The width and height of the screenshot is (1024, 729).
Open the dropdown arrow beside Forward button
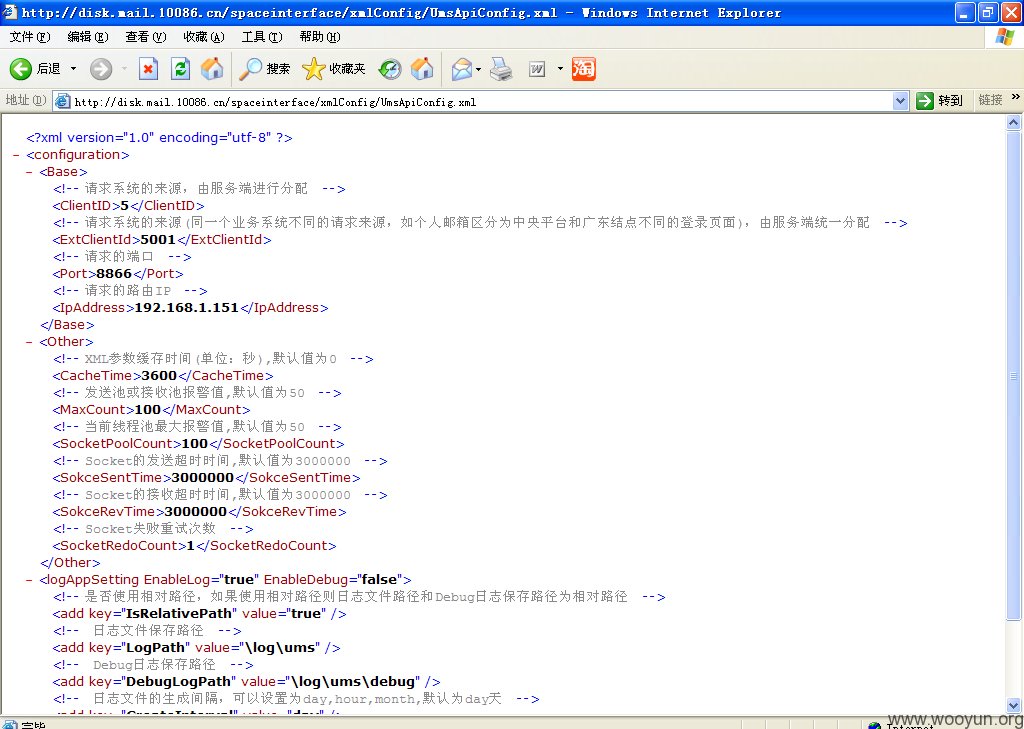click(x=124, y=69)
